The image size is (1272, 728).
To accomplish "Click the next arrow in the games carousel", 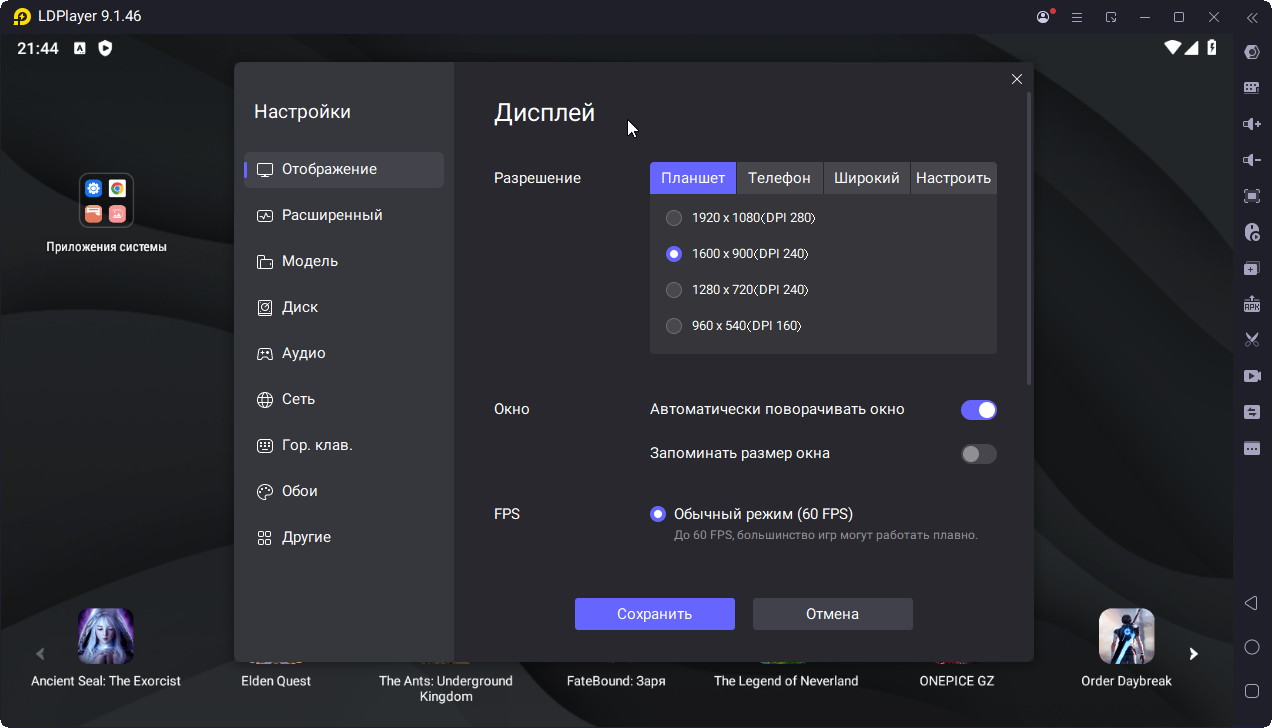I will tap(1193, 654).
